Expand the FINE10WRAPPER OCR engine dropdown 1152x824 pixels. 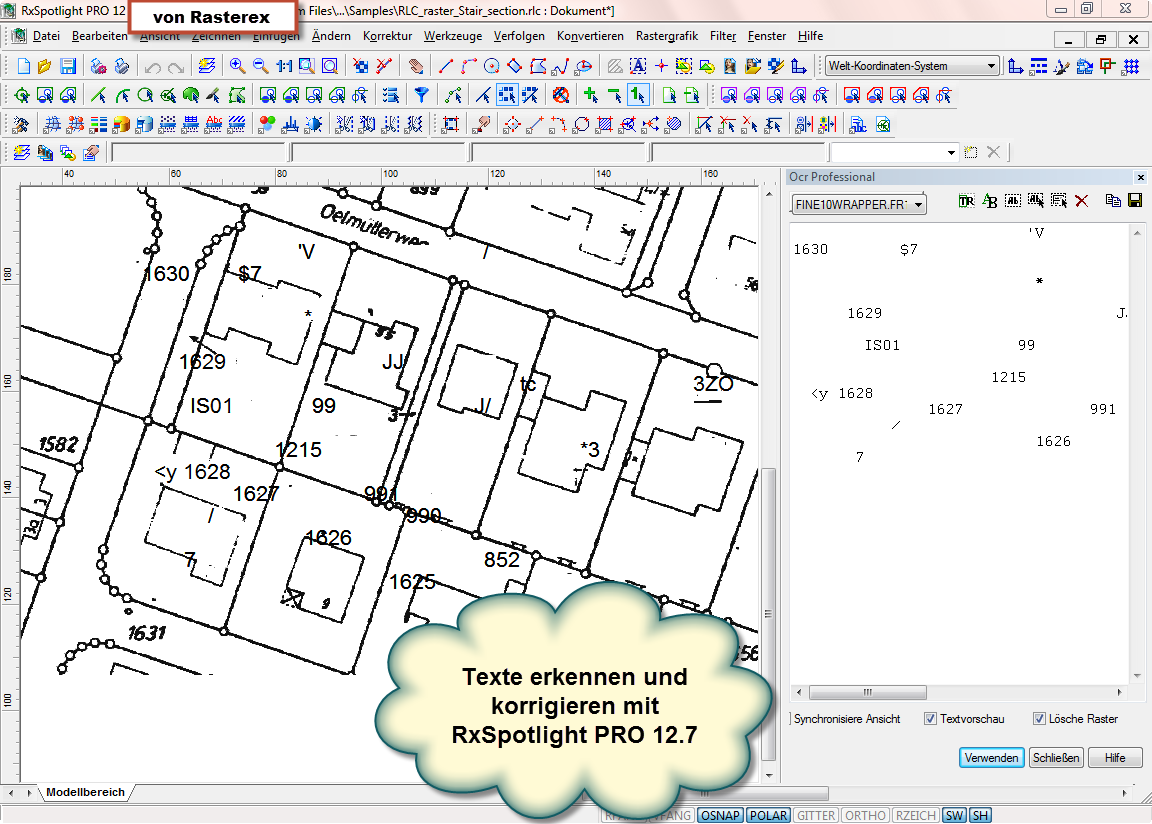point(918,205)
